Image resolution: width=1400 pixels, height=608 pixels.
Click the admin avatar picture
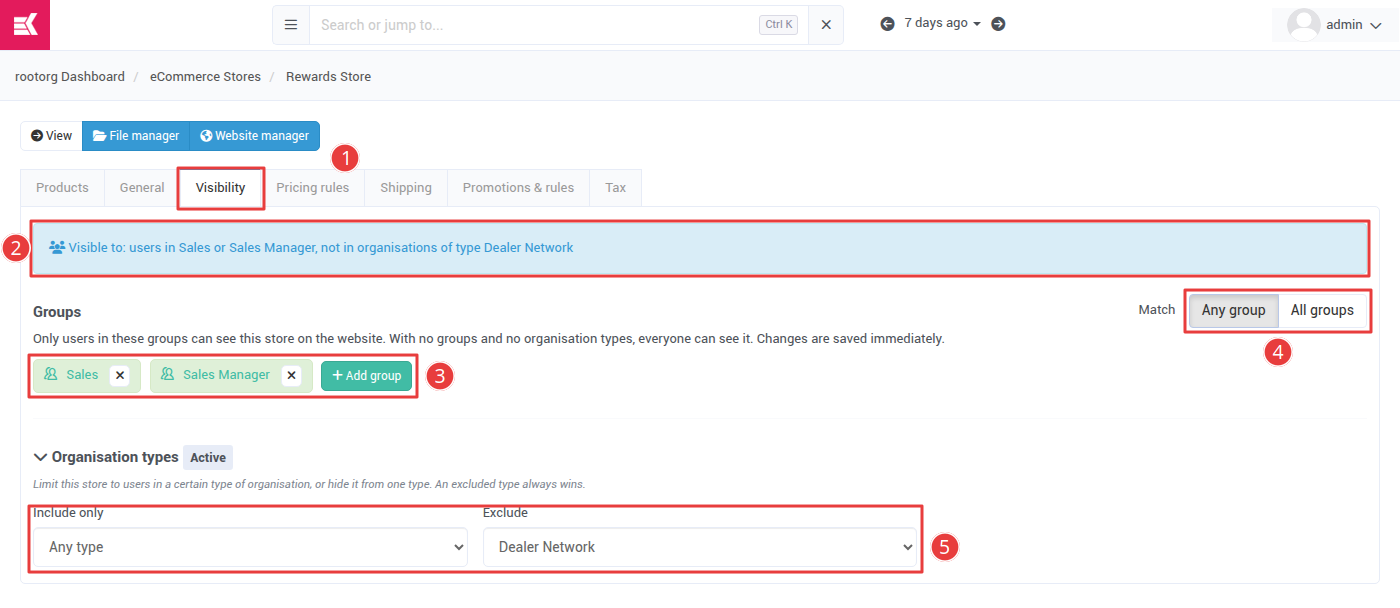coord(1303,25)
